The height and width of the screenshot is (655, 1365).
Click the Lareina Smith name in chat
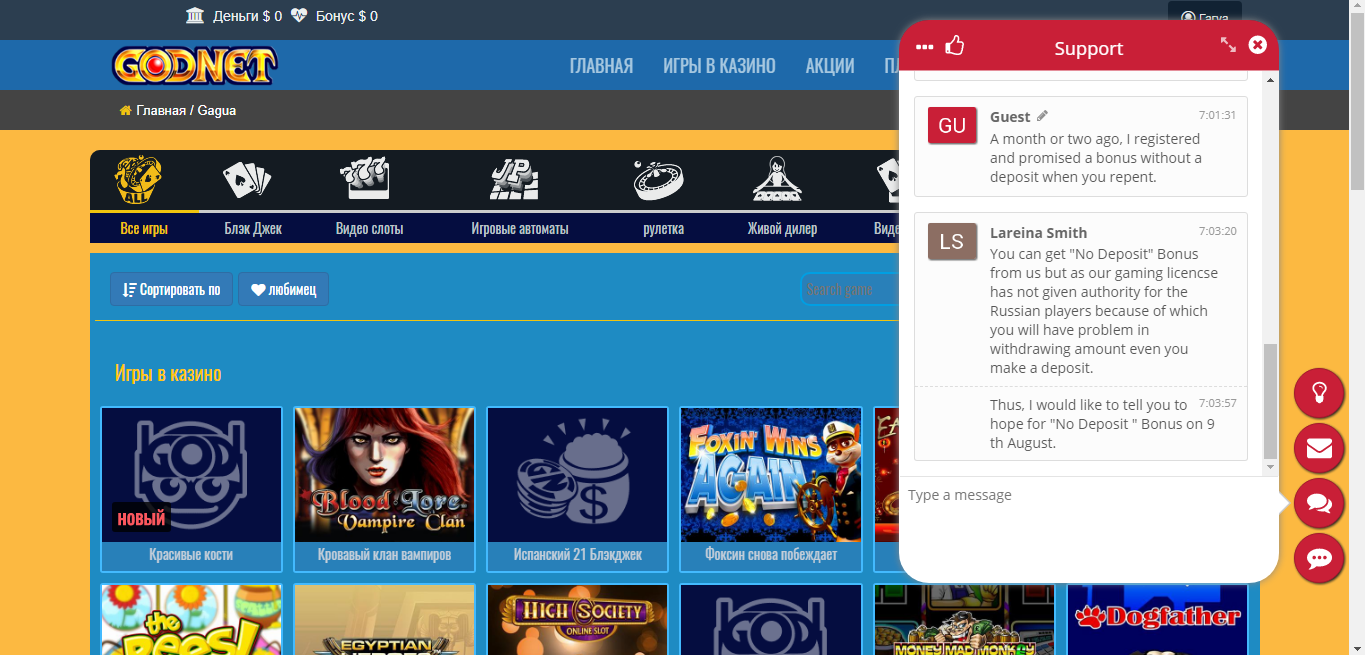pos(1038,232)
